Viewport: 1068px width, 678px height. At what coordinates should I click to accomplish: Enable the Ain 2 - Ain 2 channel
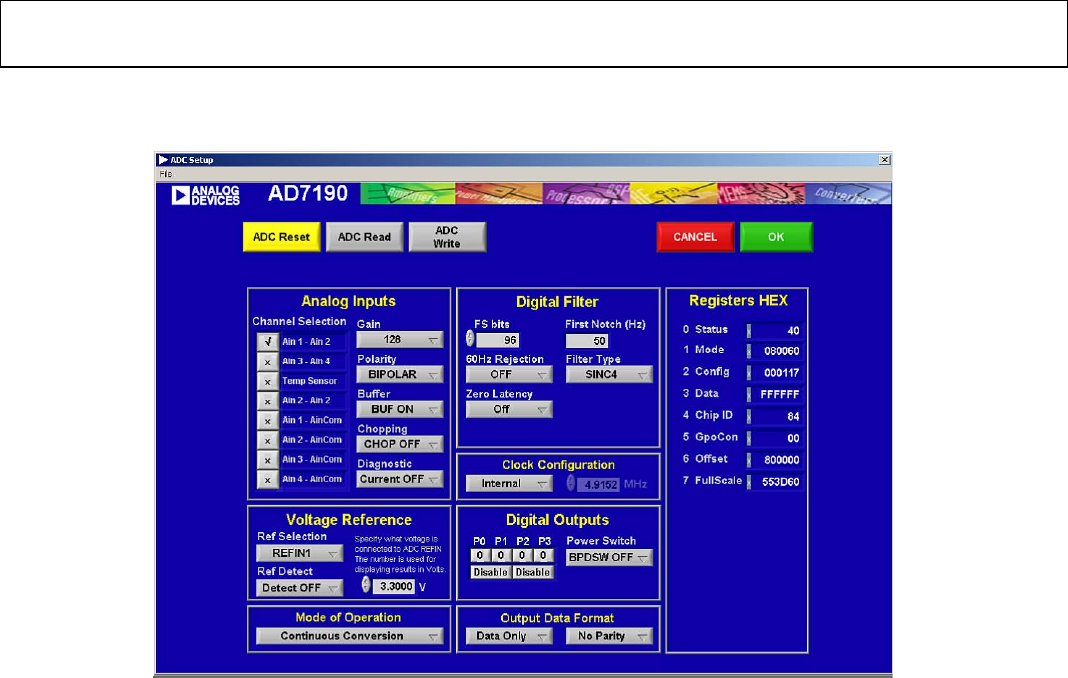[268, 401]
